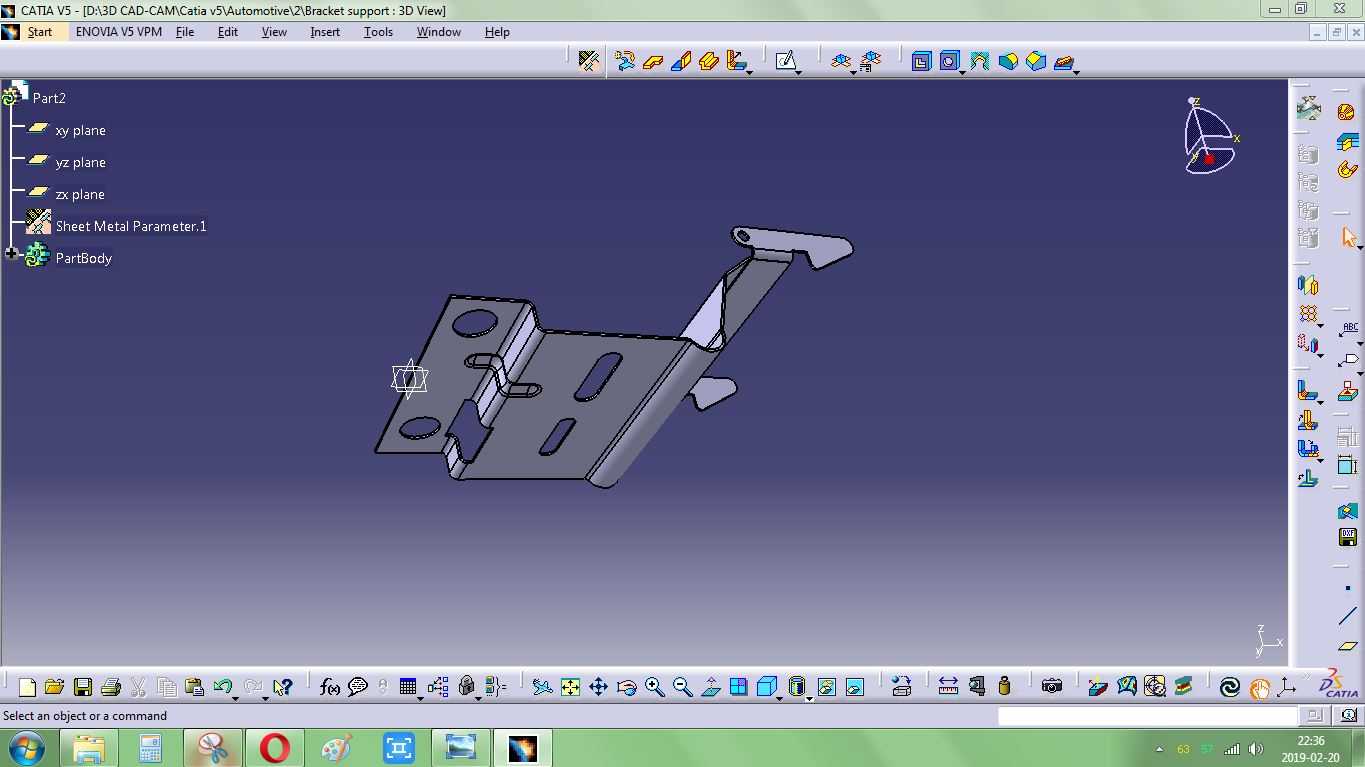1365x767 pixels.
Task: Open Sheet Metal Parameters tool in top toolbar
Action: pyautogui.click(x=589, y=61)
